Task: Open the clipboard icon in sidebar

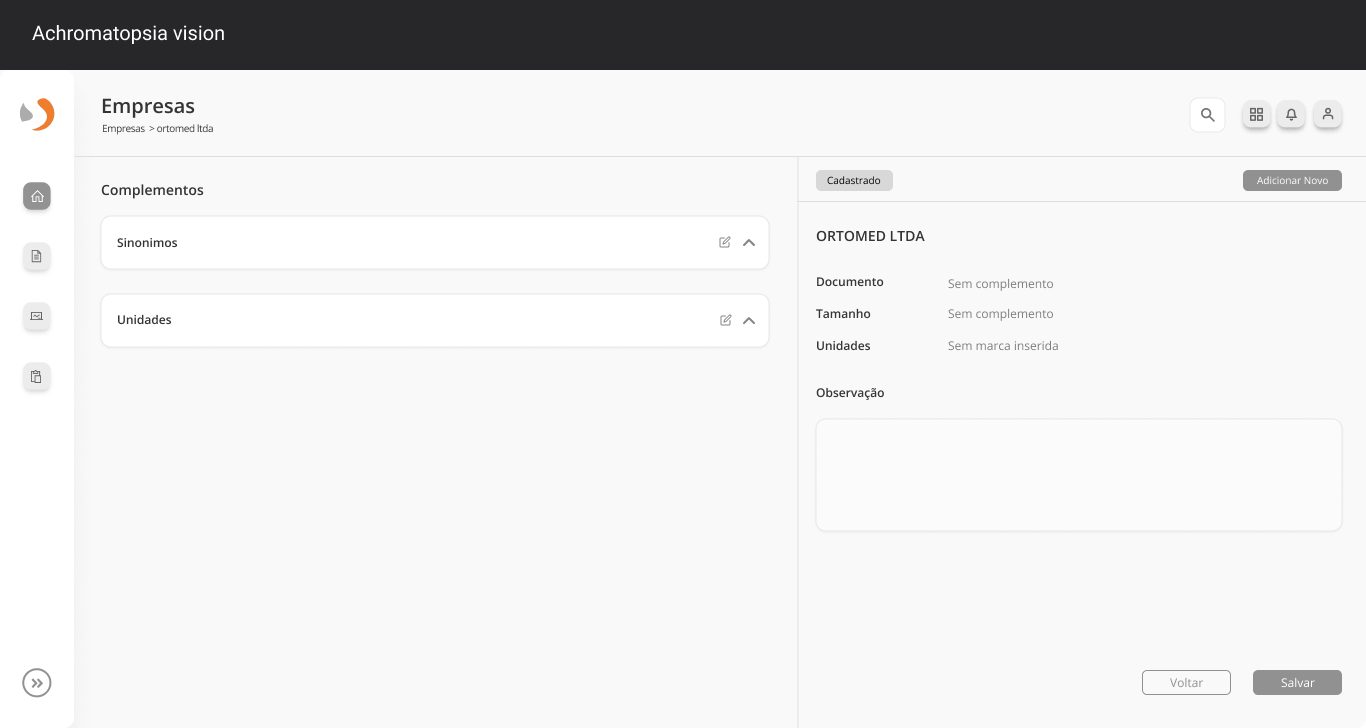Action: click(x=37, y=376)
